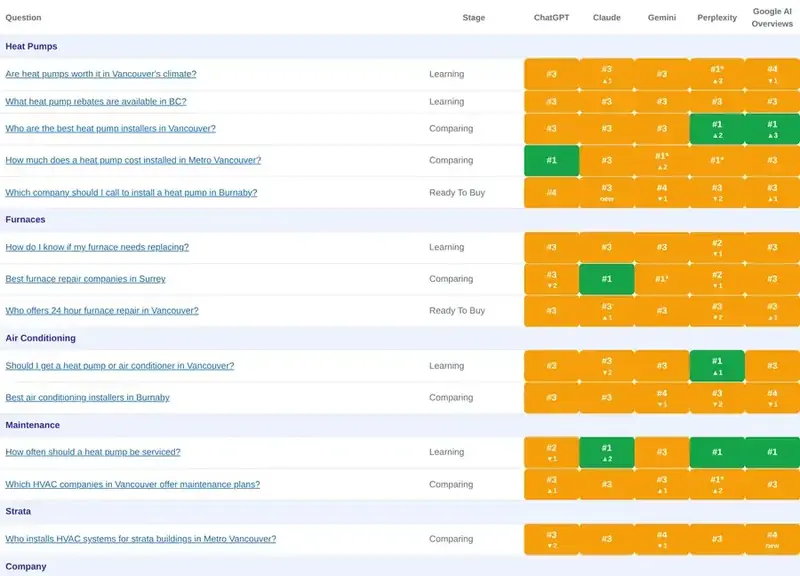Open 'Best air conditioning installers in Burnaby' link
The image size is (800, 576).
coord(87,397)
